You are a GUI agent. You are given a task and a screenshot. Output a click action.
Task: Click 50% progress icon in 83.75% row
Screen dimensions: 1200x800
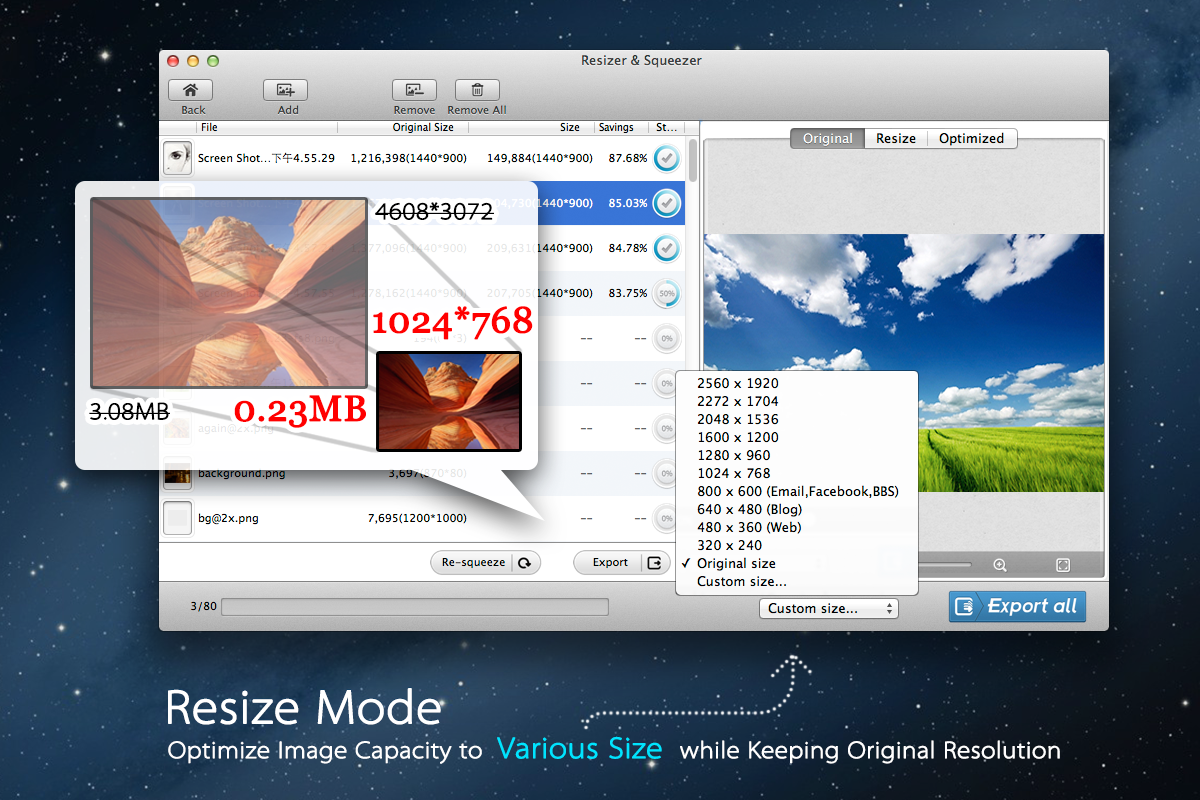[x=666, y=294]
